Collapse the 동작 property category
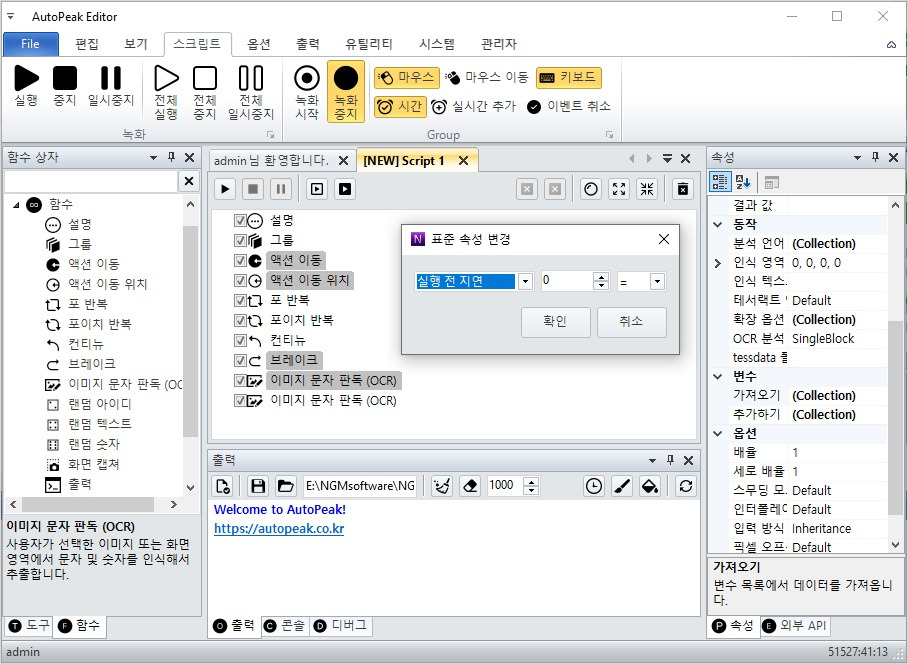Image resolution: width=908 pixels, height=664 pixels. pyautogui.click(x=718, y=225)
